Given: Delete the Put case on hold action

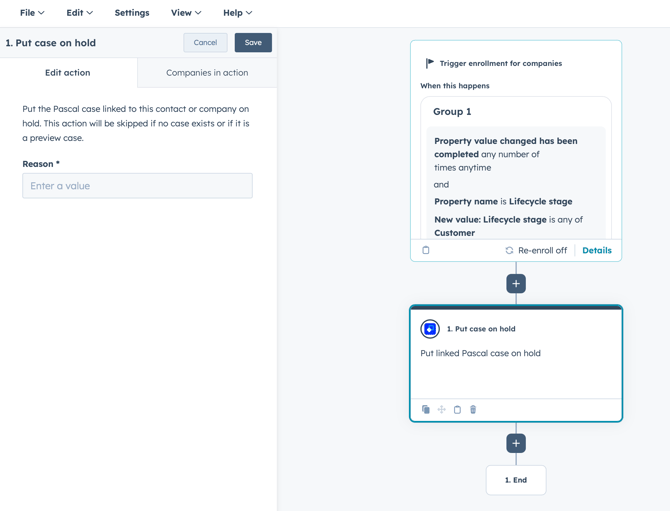Looking at the screenshot, I should pyautogui.click(x=473, y=410).
